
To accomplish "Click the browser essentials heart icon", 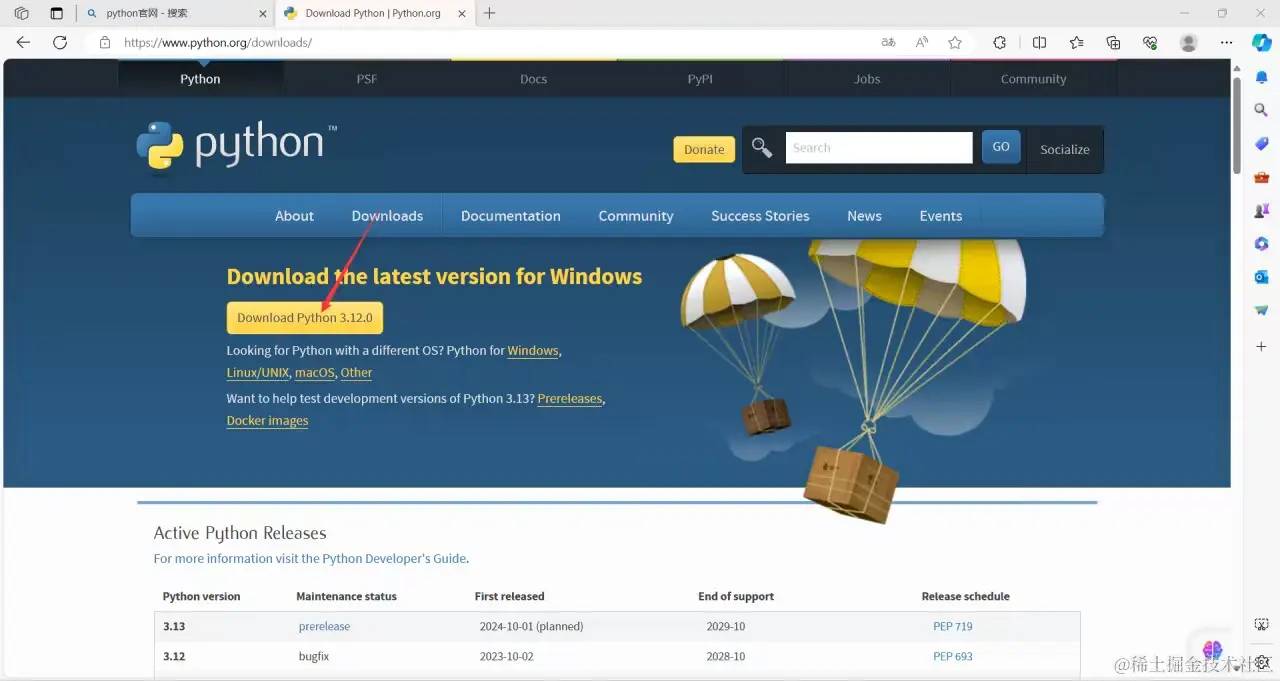I will 1150,43.
